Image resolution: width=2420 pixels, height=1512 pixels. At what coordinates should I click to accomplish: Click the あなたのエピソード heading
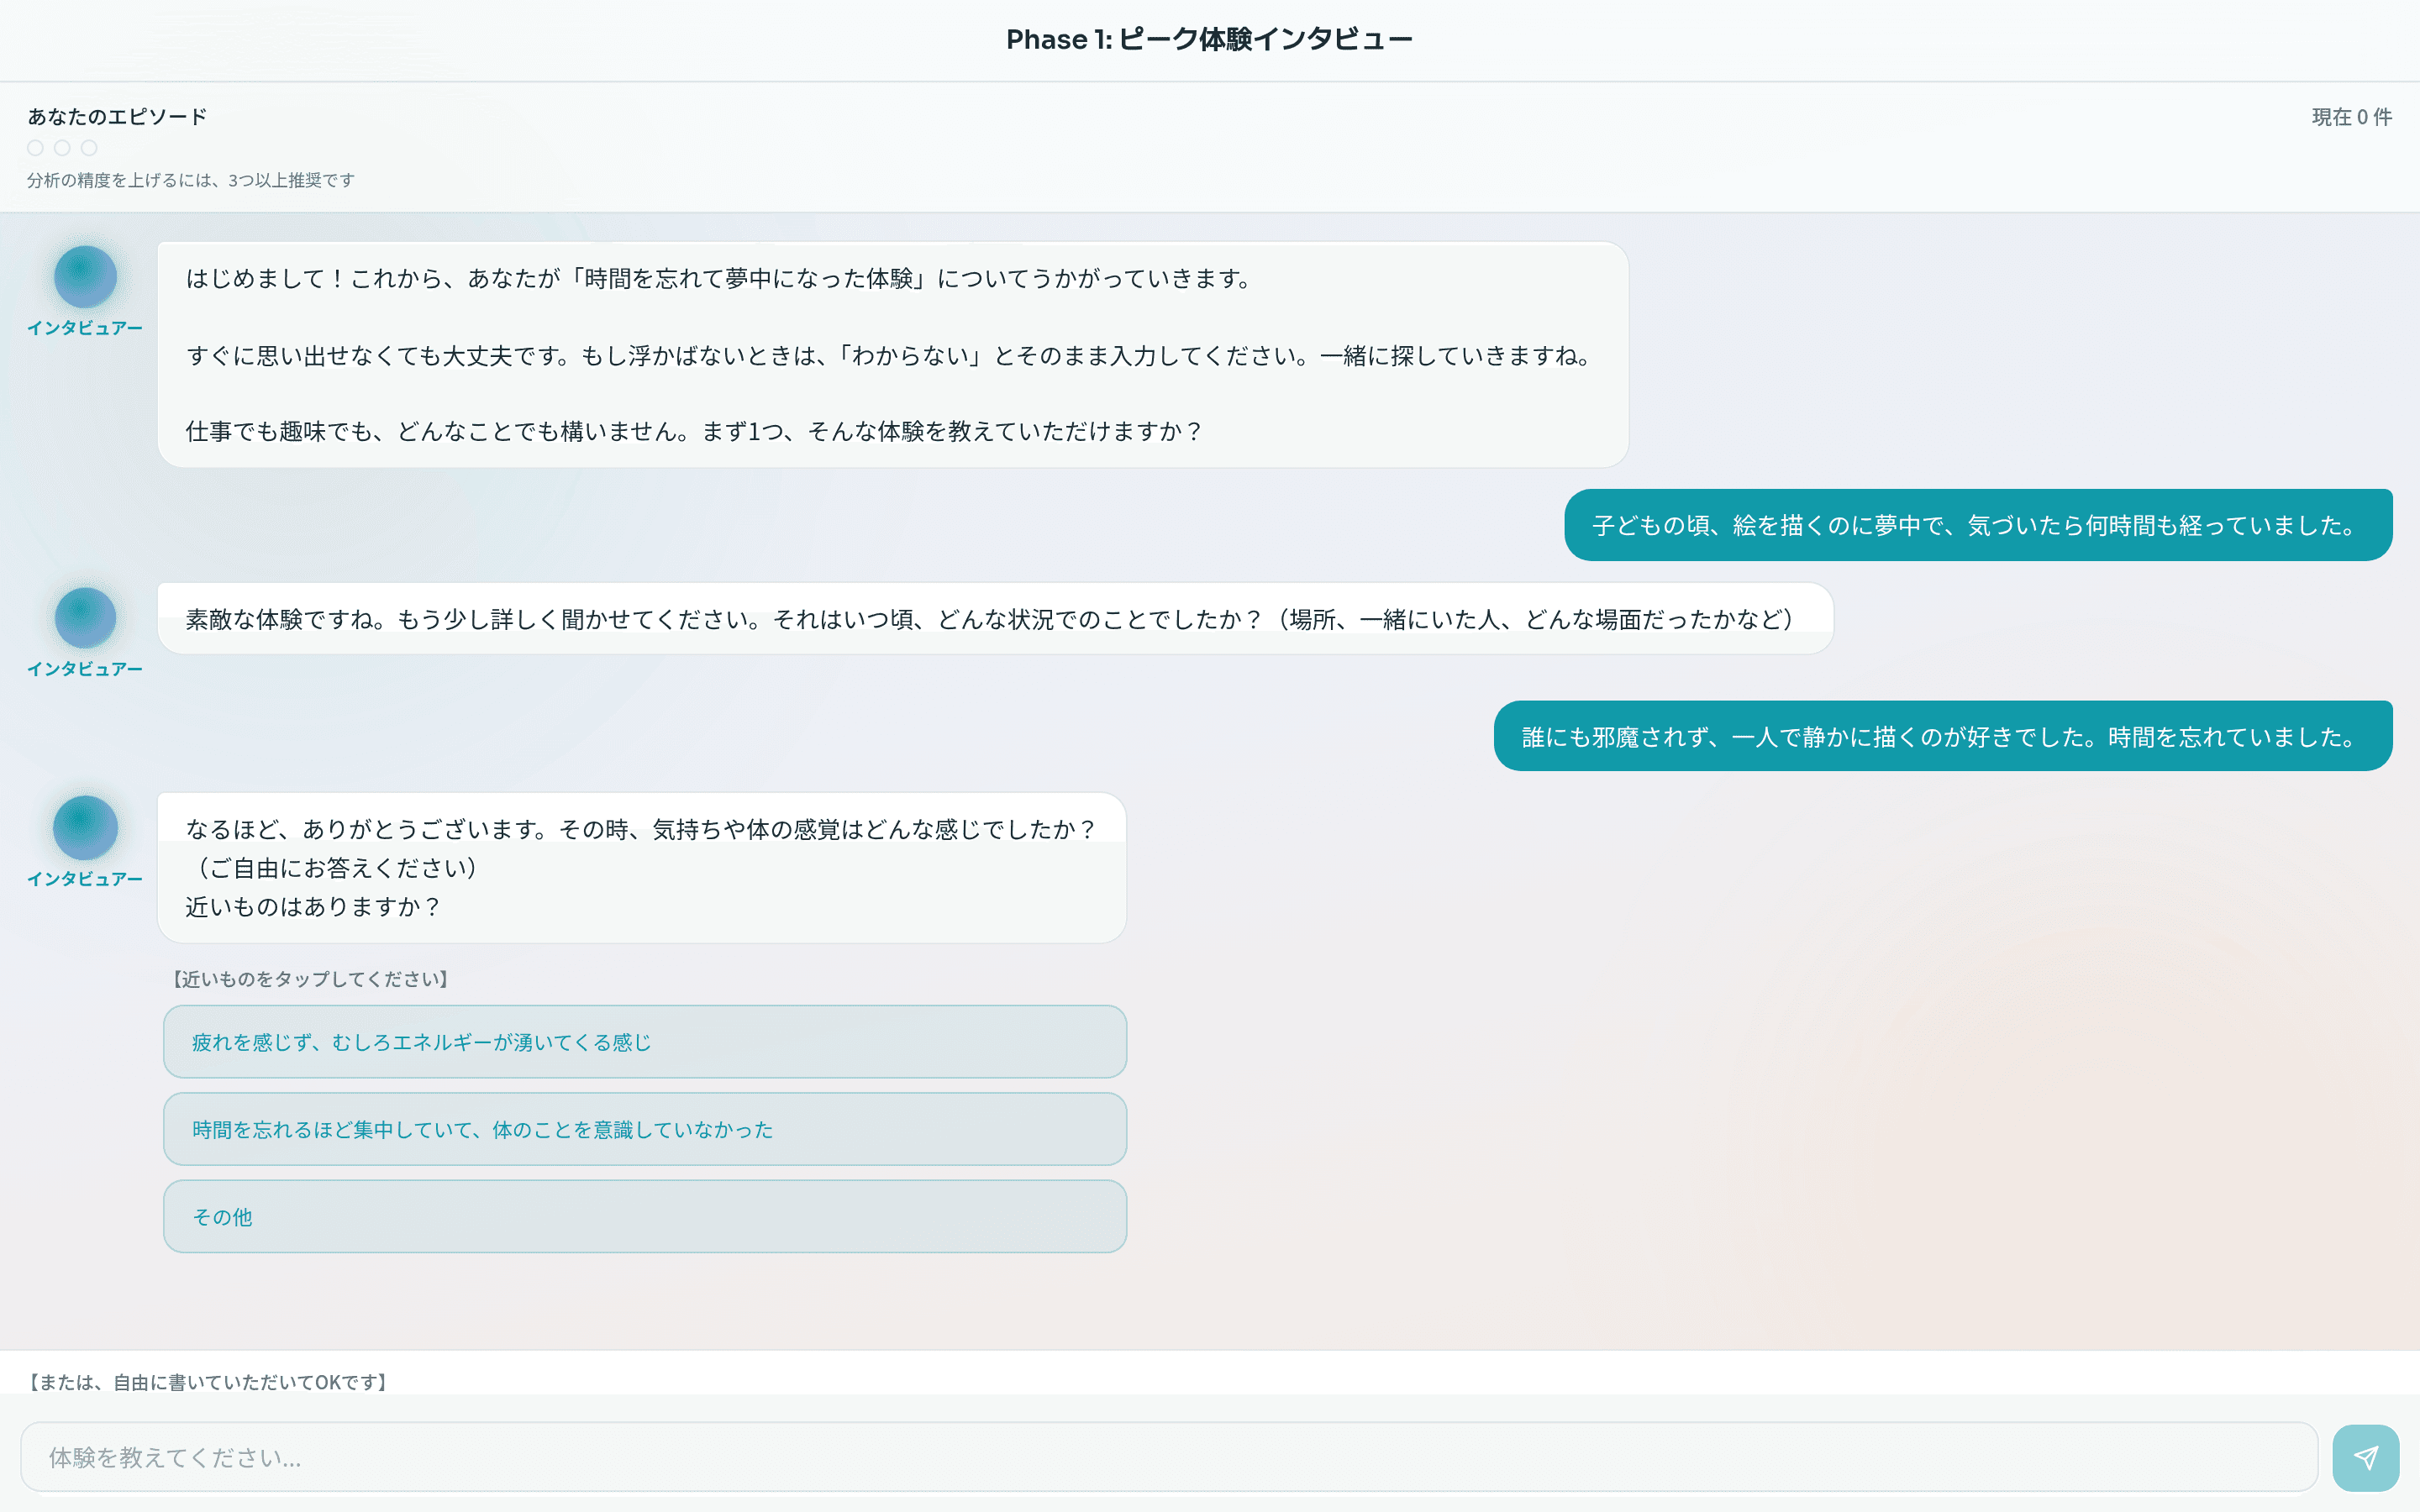click(117, 116)
